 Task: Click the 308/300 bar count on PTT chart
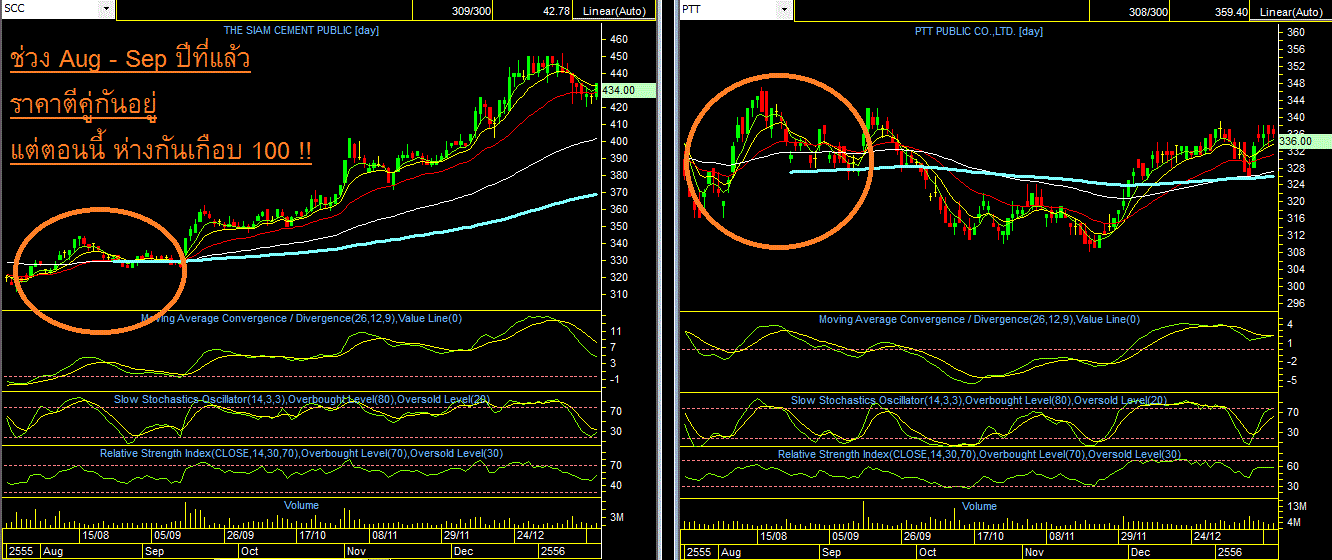1147,11
